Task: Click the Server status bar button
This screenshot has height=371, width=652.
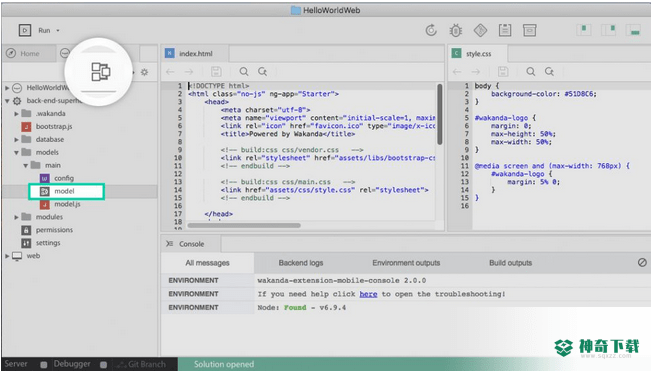Action: (16, 364)
